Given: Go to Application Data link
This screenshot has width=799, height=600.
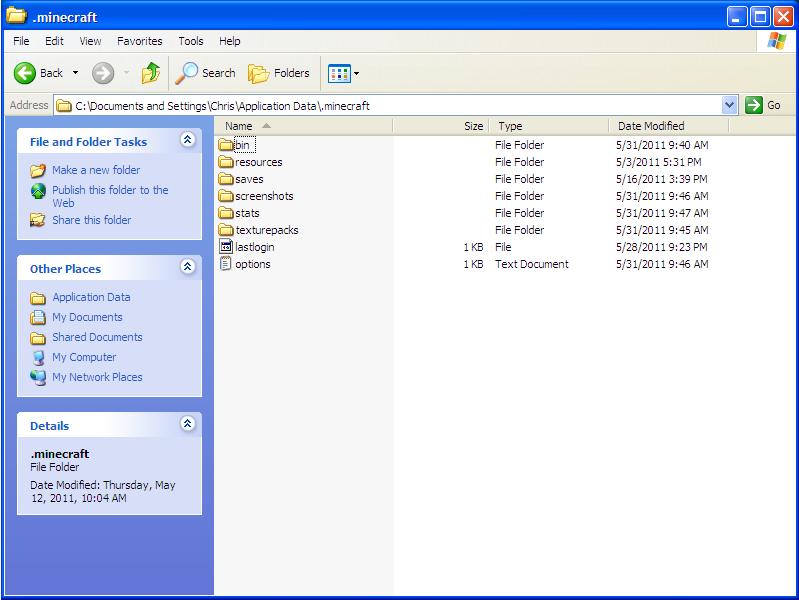Looking at the screenshot, I should click(91, 297).
